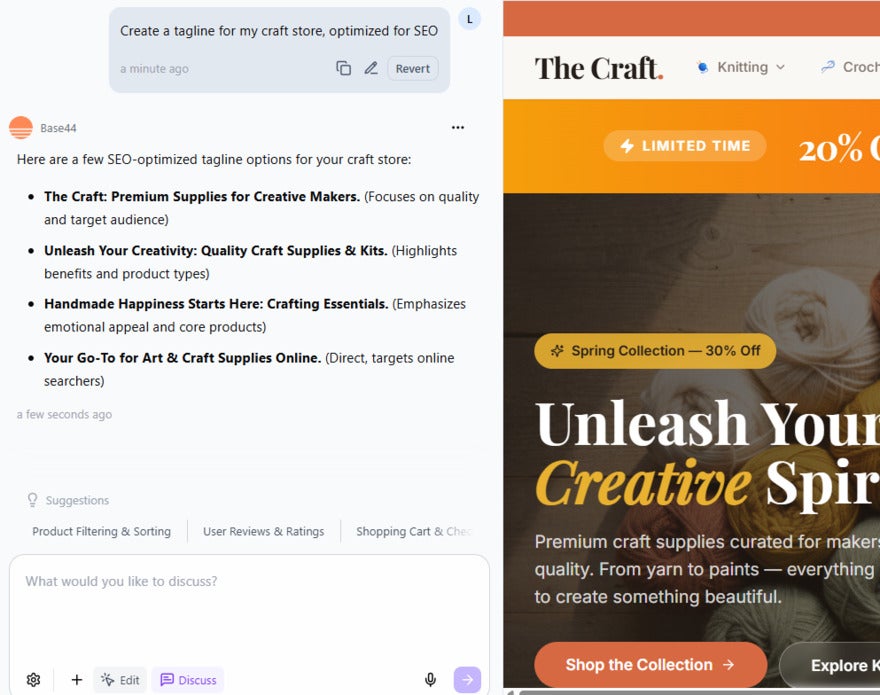Add attachment with plus icon
Viewport: 880px width, 695px height.
click(x=77, y=680)
